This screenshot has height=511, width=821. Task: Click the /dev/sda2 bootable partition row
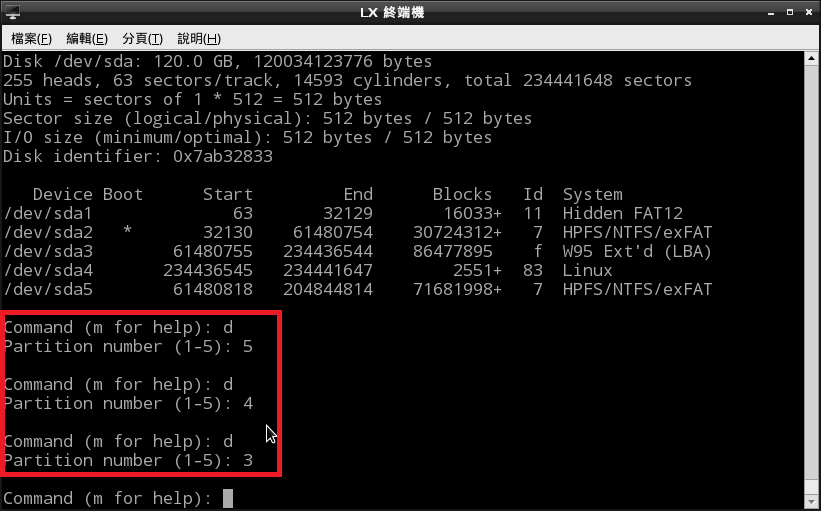[x=357, y=232]
